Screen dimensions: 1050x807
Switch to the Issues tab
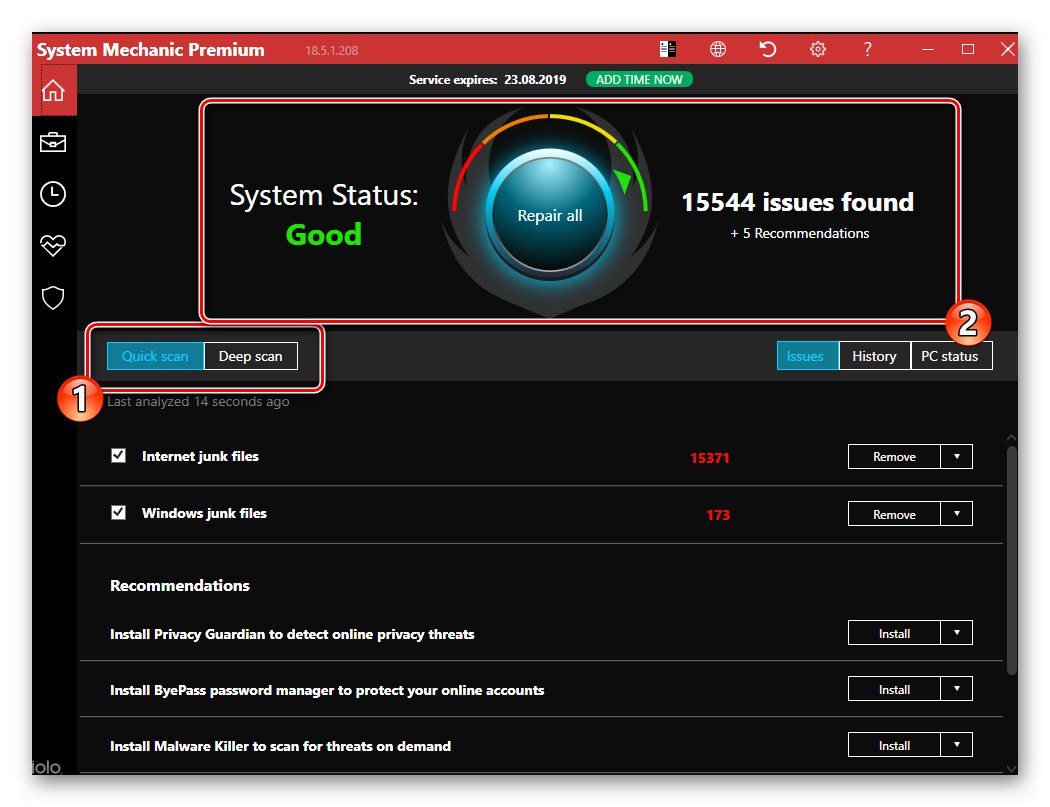(x=808, y=356)
